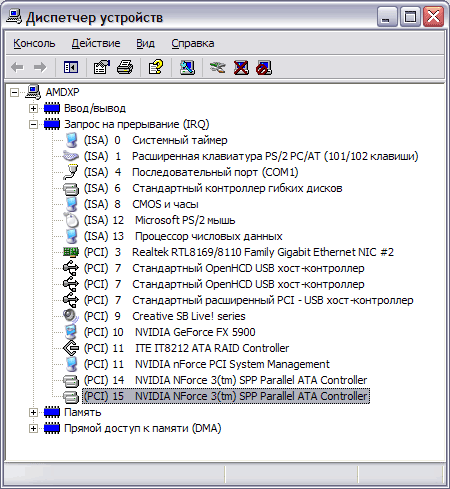The width and height of the screenshot is (450, 489).
Task: Click the Системный таймер device icon
Action: point(71,140)
